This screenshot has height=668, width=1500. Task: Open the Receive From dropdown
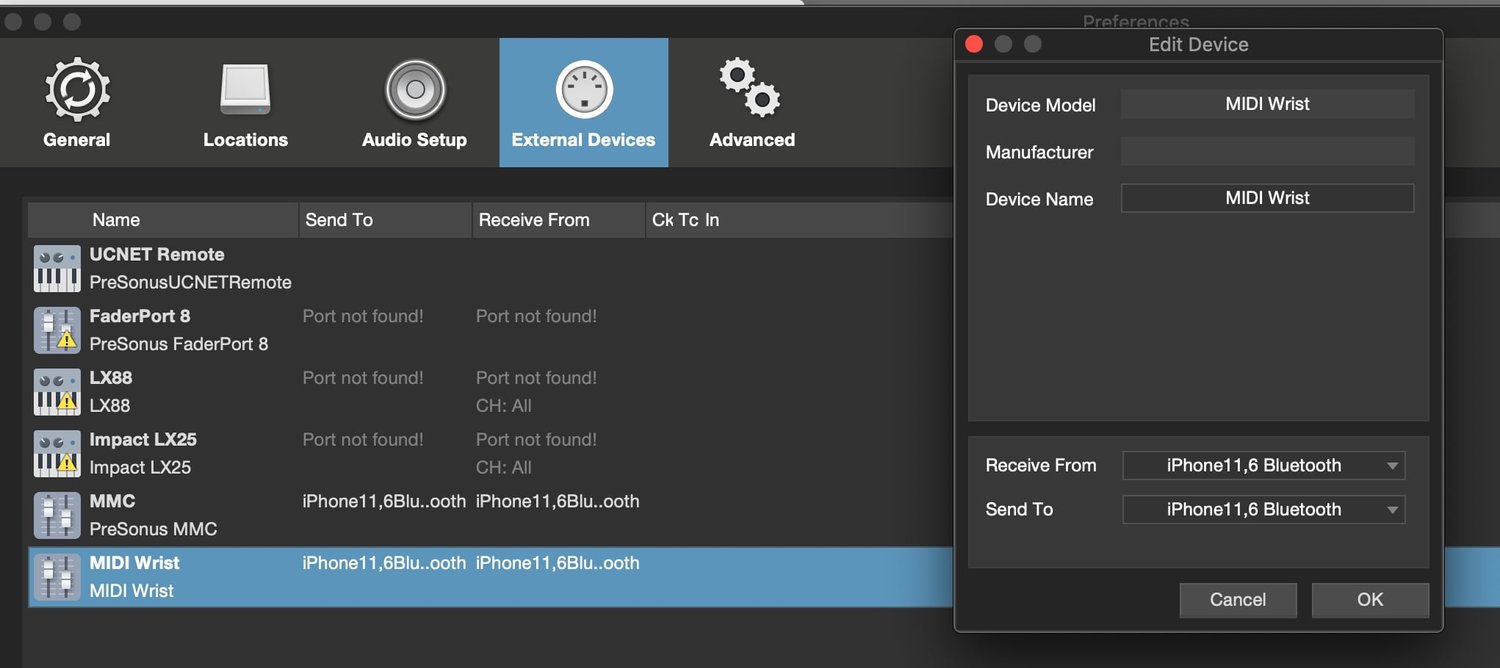[1264, 465]
